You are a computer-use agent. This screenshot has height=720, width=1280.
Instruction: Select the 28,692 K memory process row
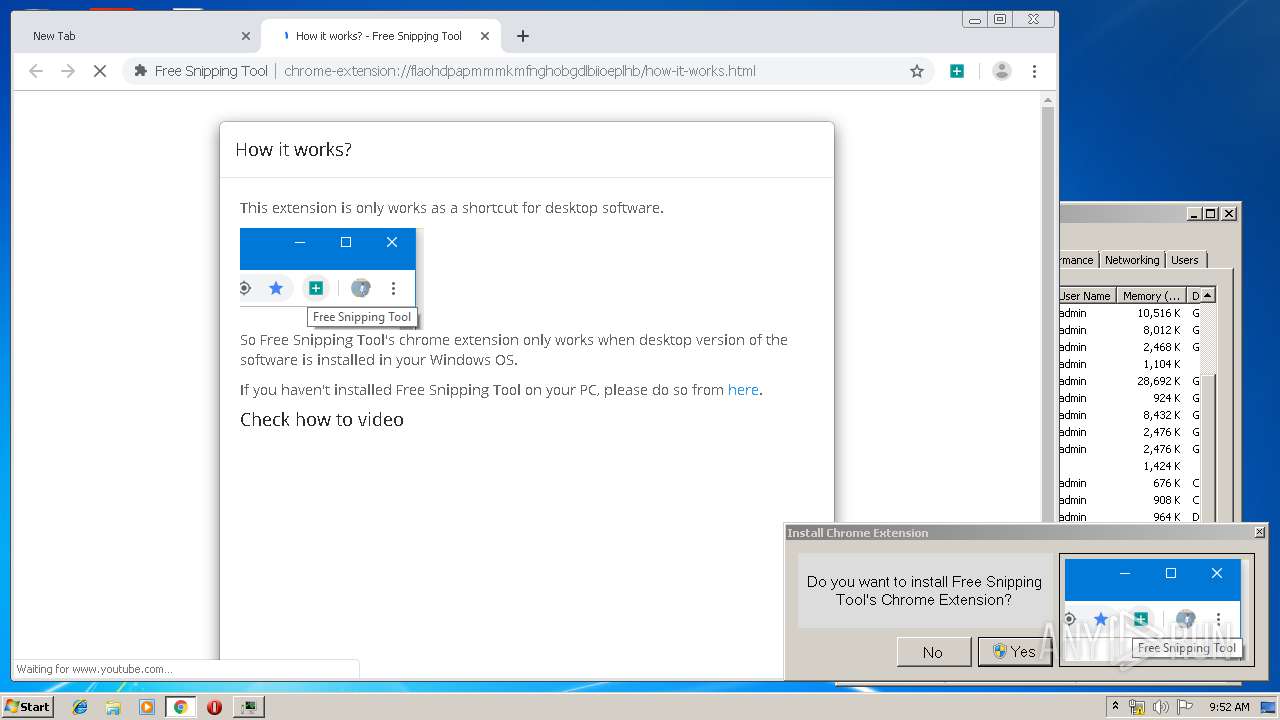pos(1130,381)
